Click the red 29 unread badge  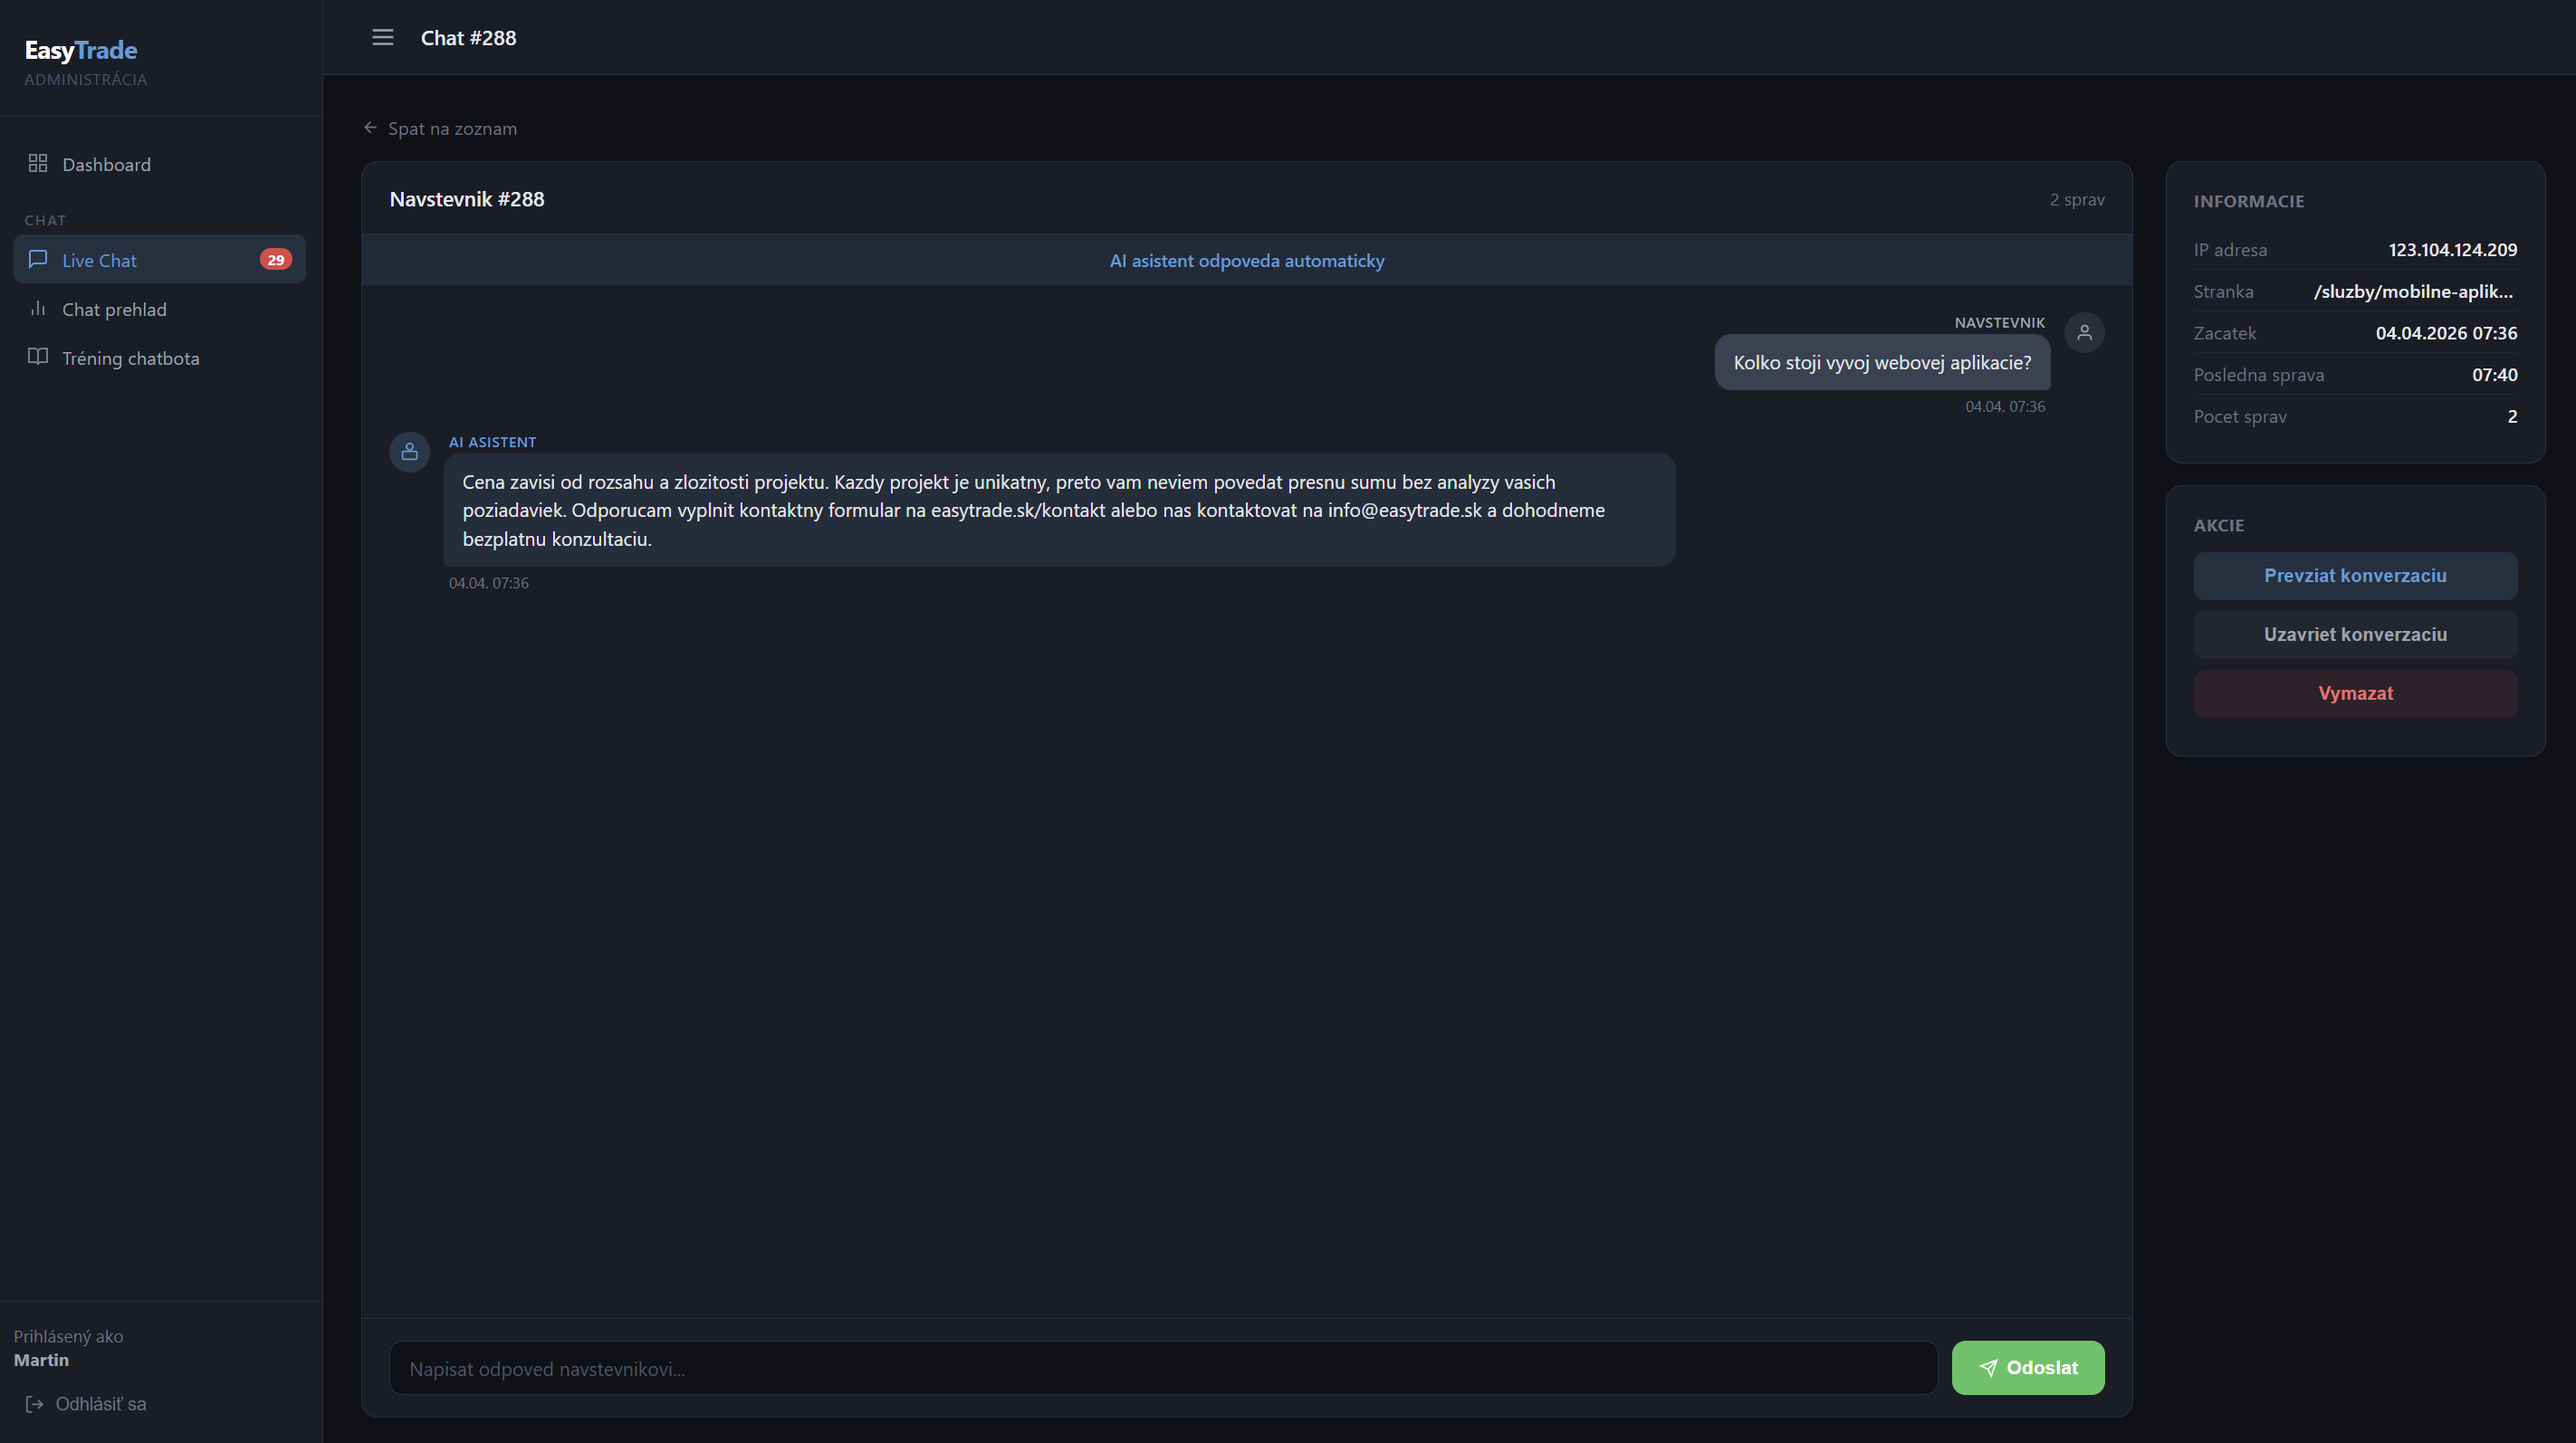point(275,260)
